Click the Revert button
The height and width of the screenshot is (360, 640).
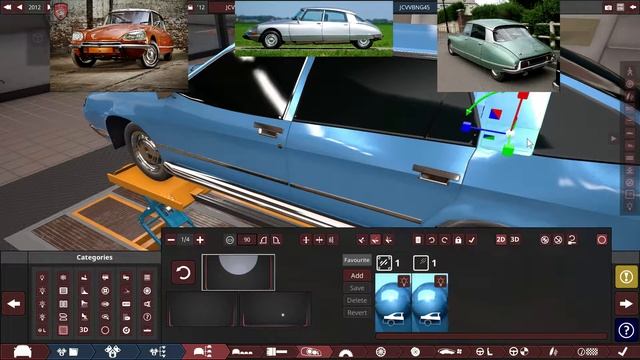point(357,313)
